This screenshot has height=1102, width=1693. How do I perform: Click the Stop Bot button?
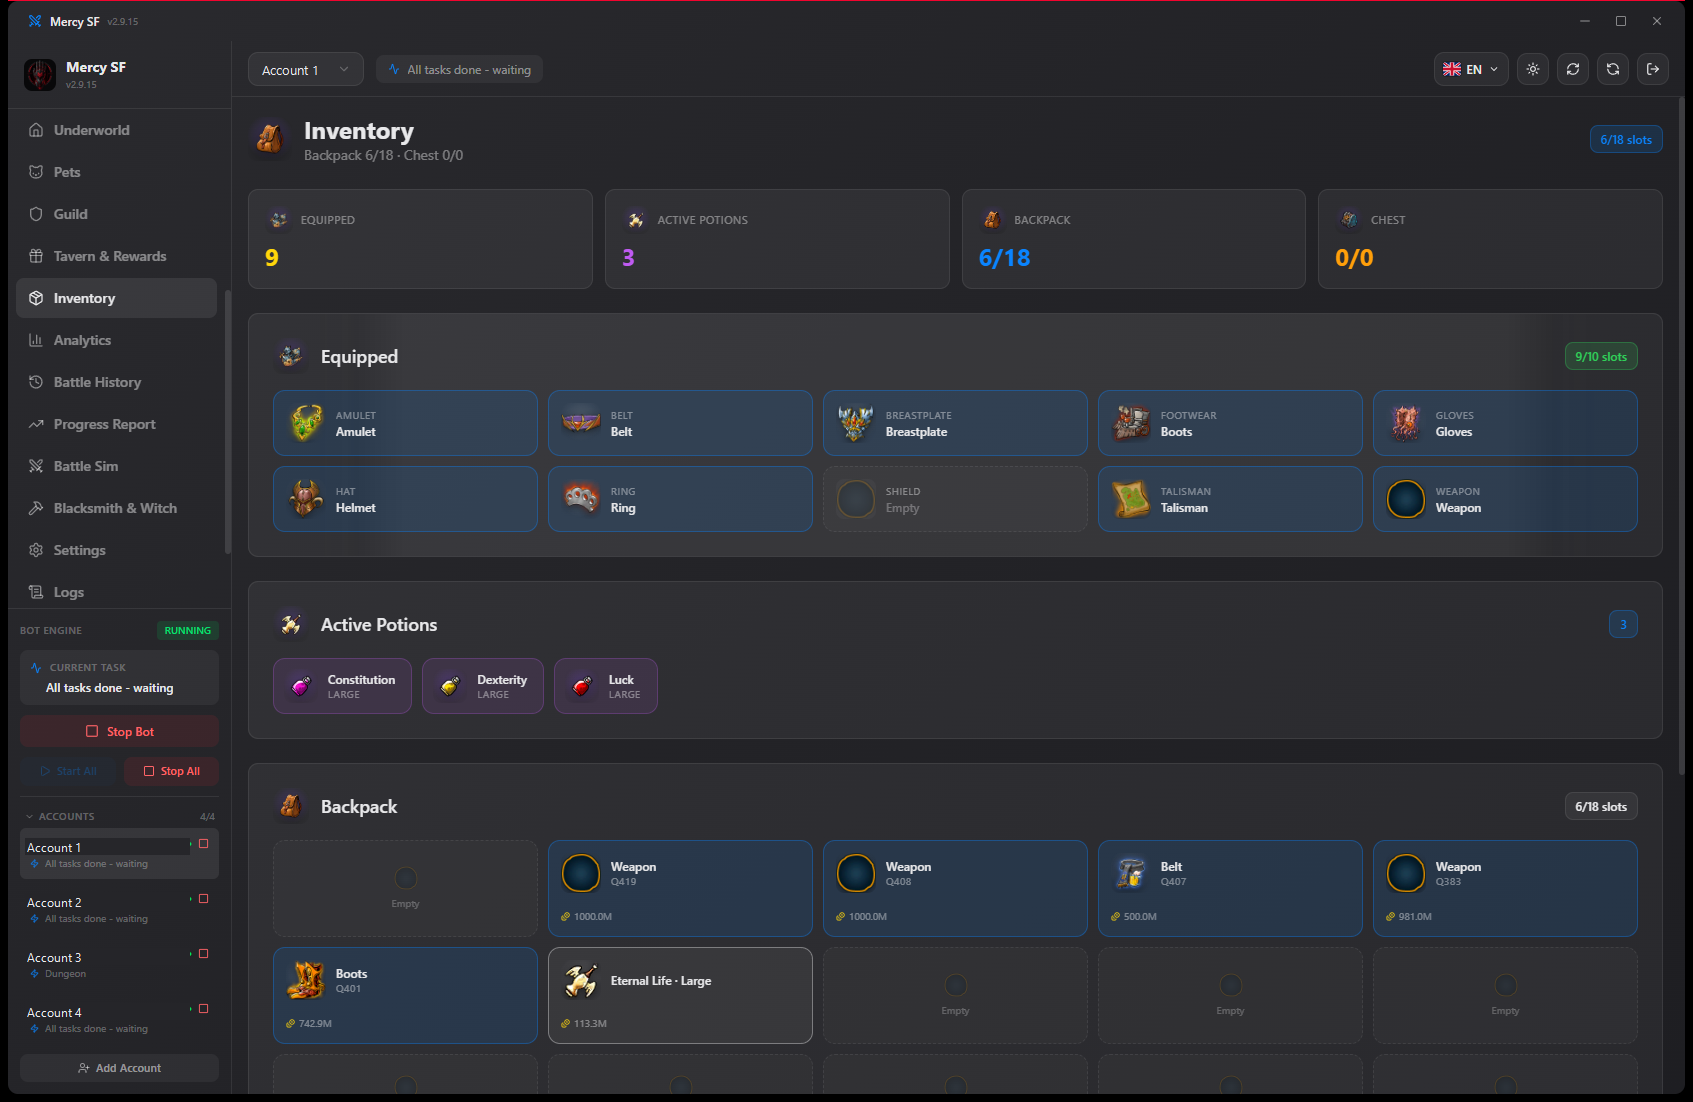pyautogui.click(x=119, y=731)
